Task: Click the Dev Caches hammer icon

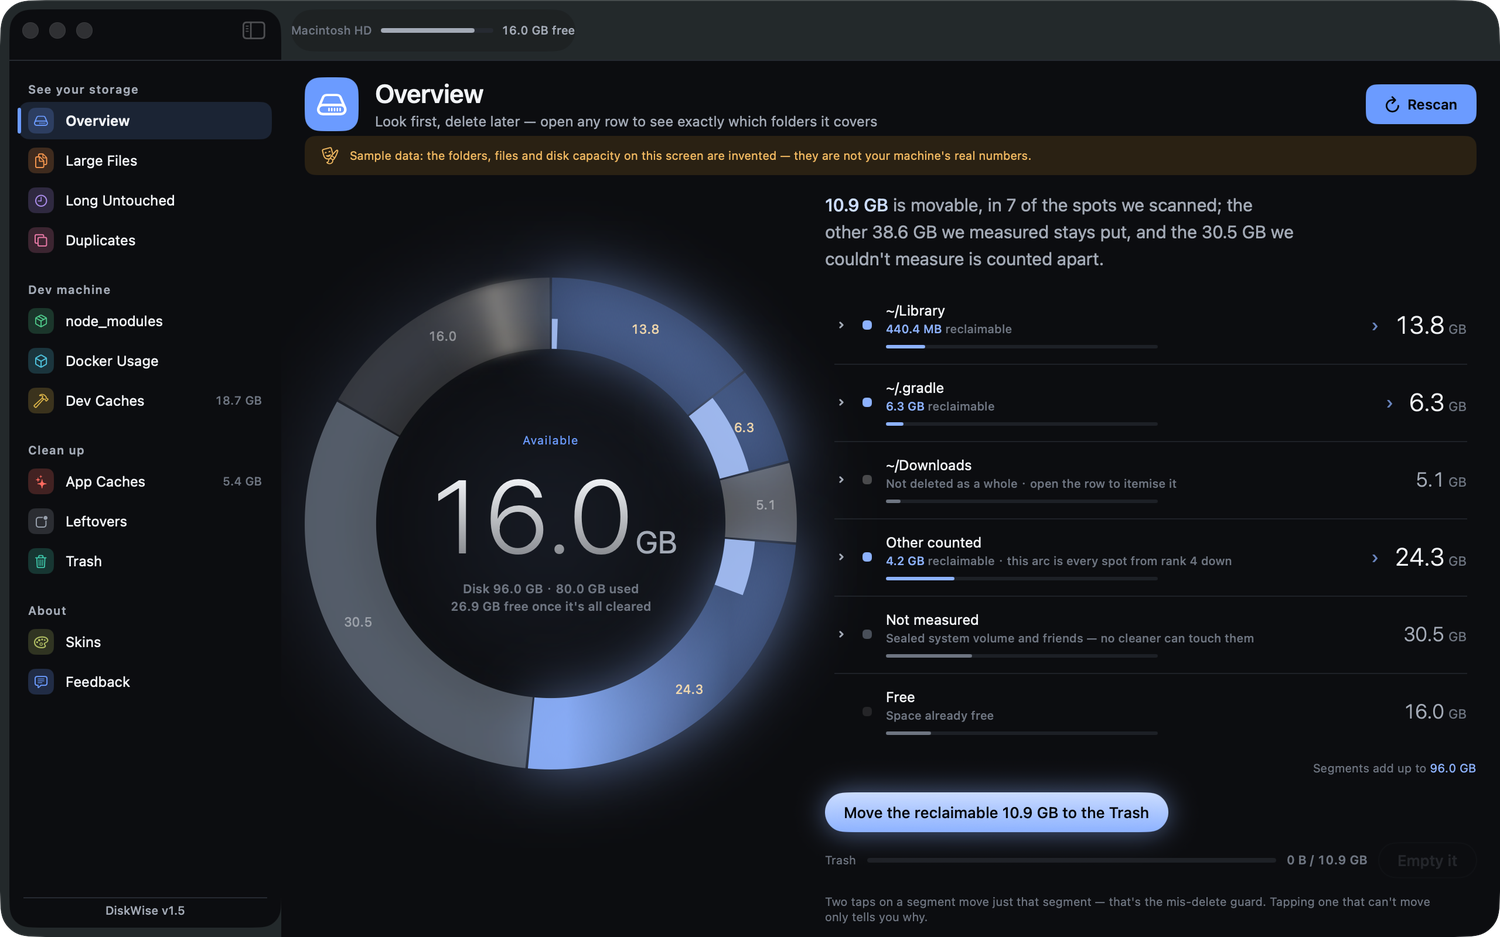Action: pyautogui.click(x=41, y=401)
